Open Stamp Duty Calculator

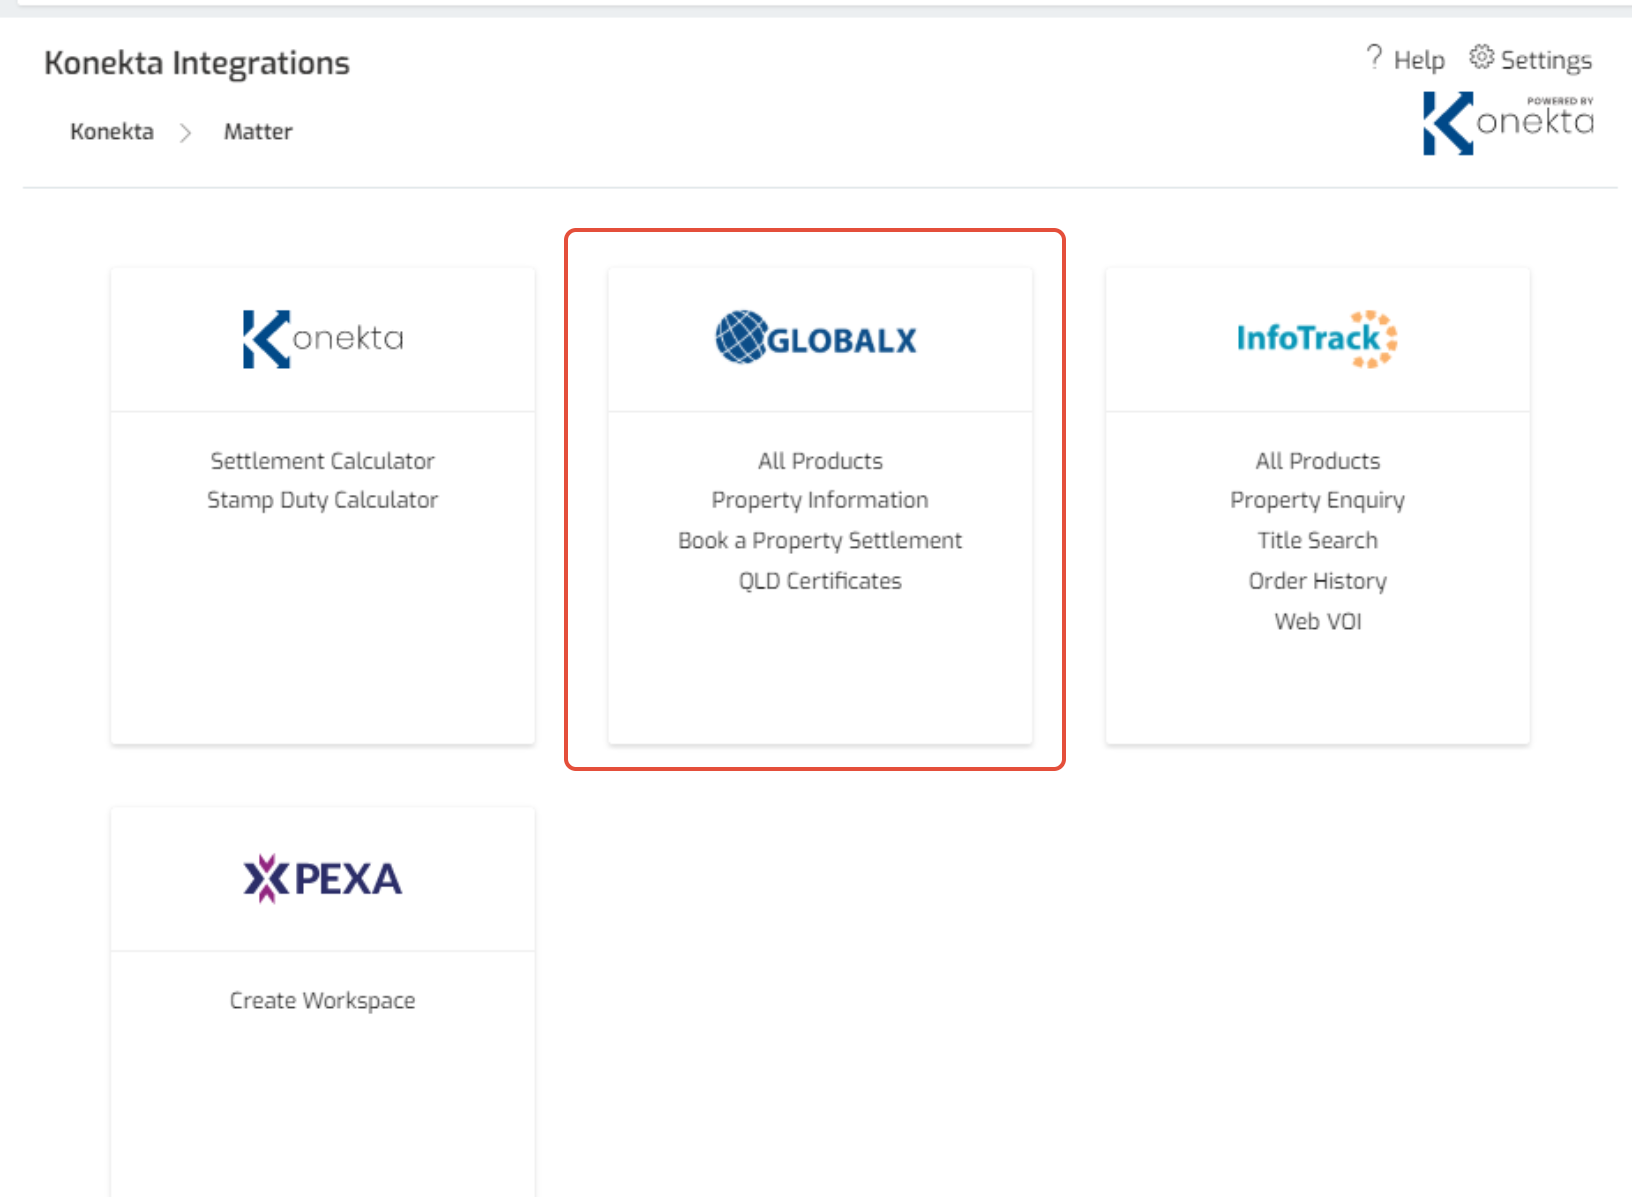click(322, 500)
